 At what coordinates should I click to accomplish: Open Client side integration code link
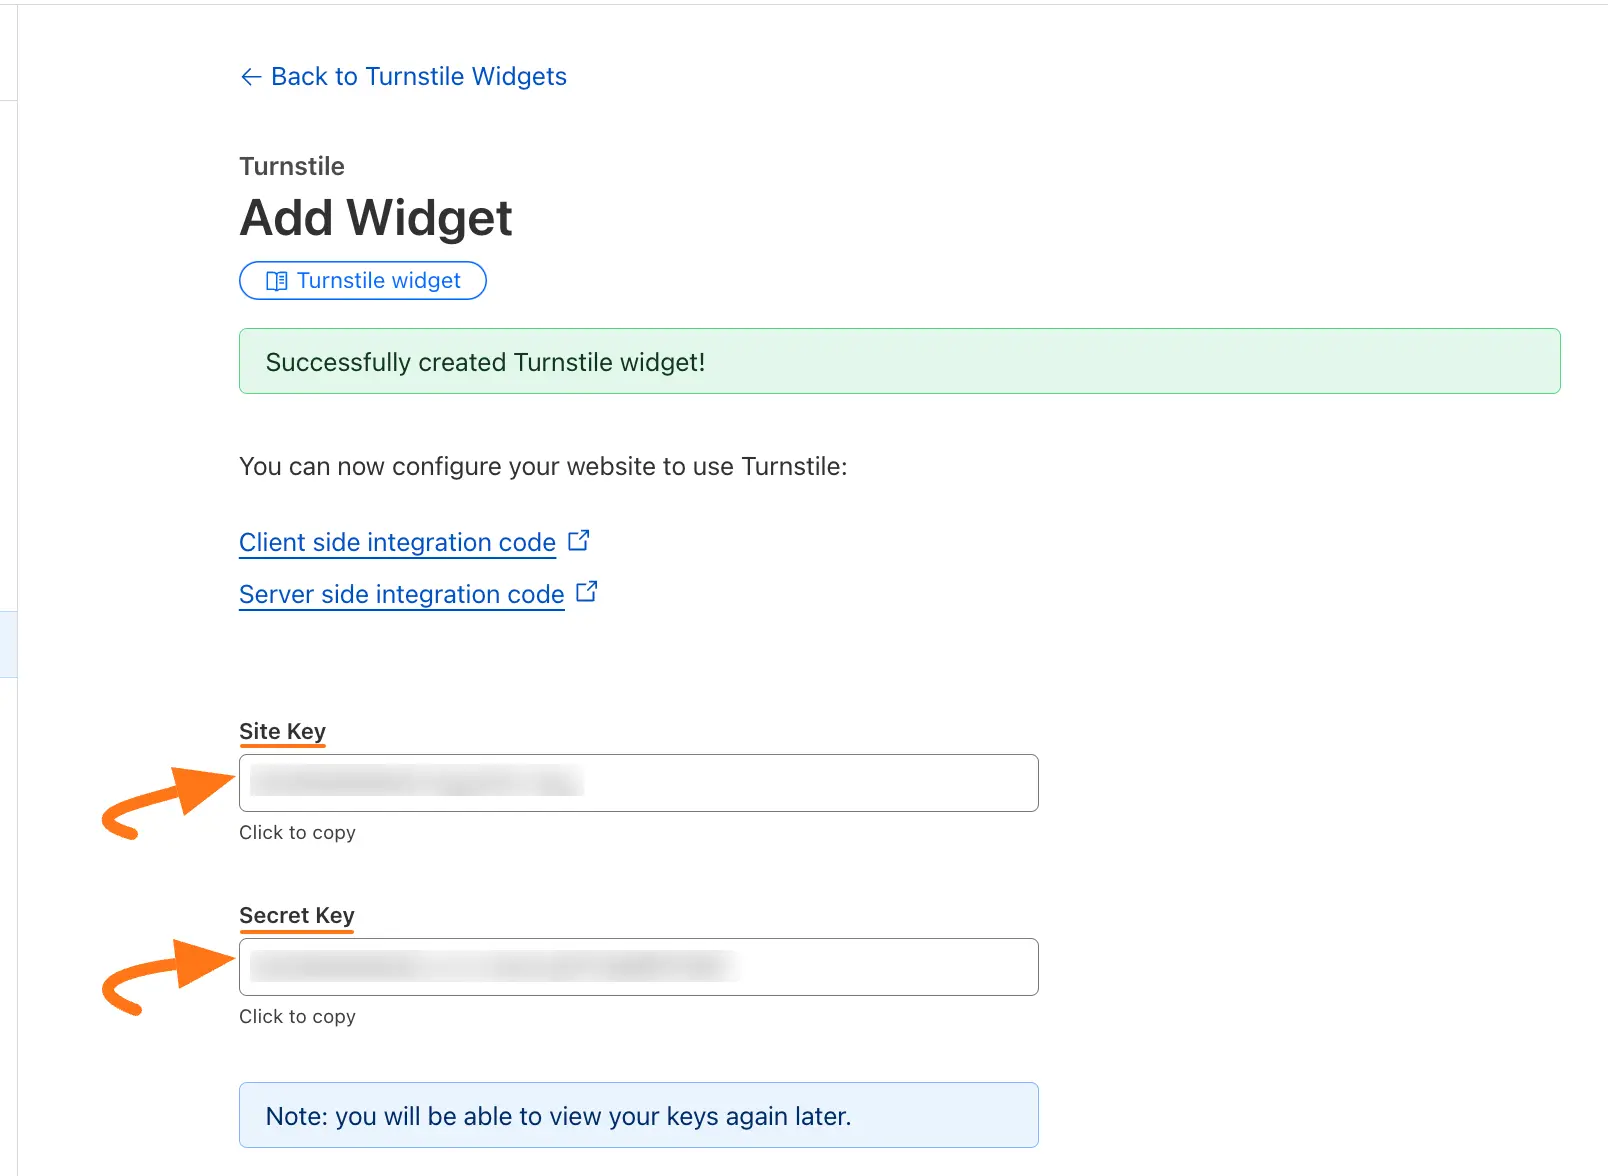[397, 542]
